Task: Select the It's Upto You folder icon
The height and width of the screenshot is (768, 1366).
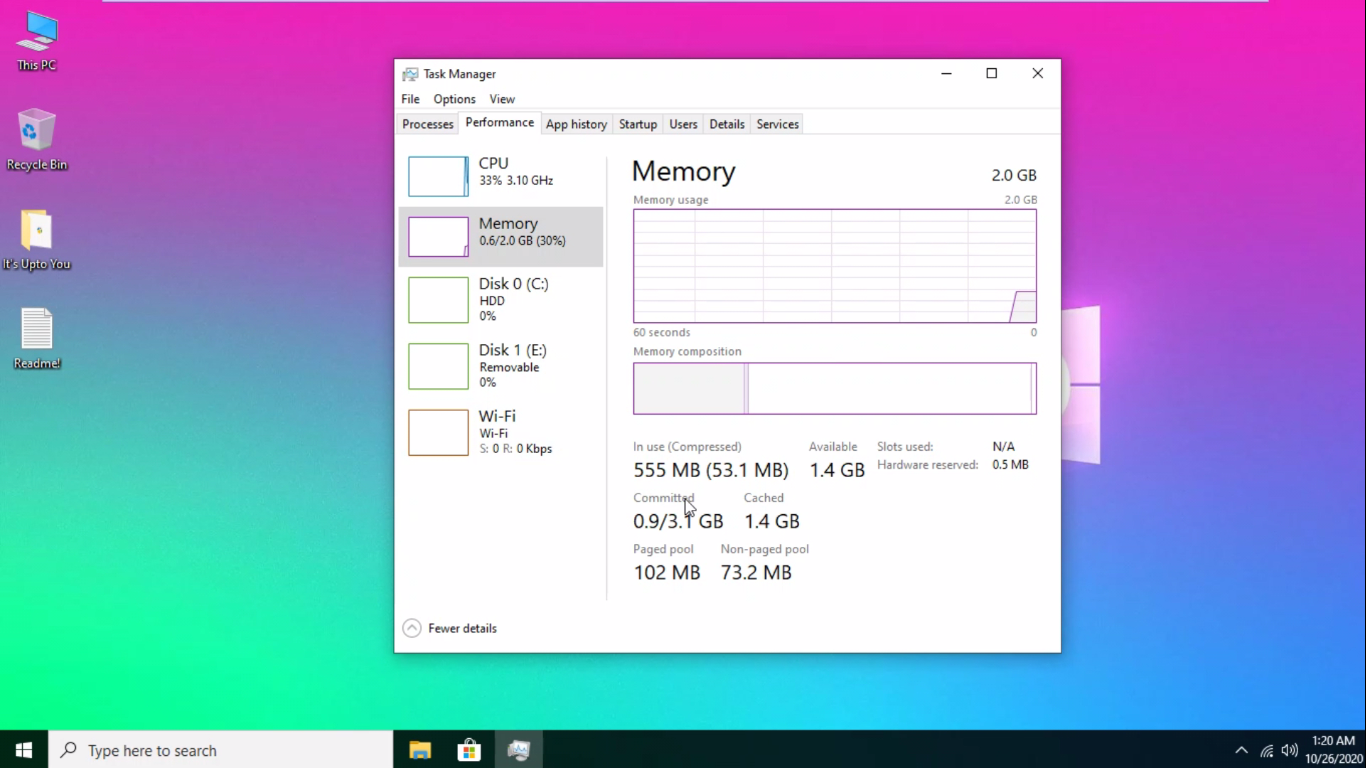Action: (x=37, y=240)
